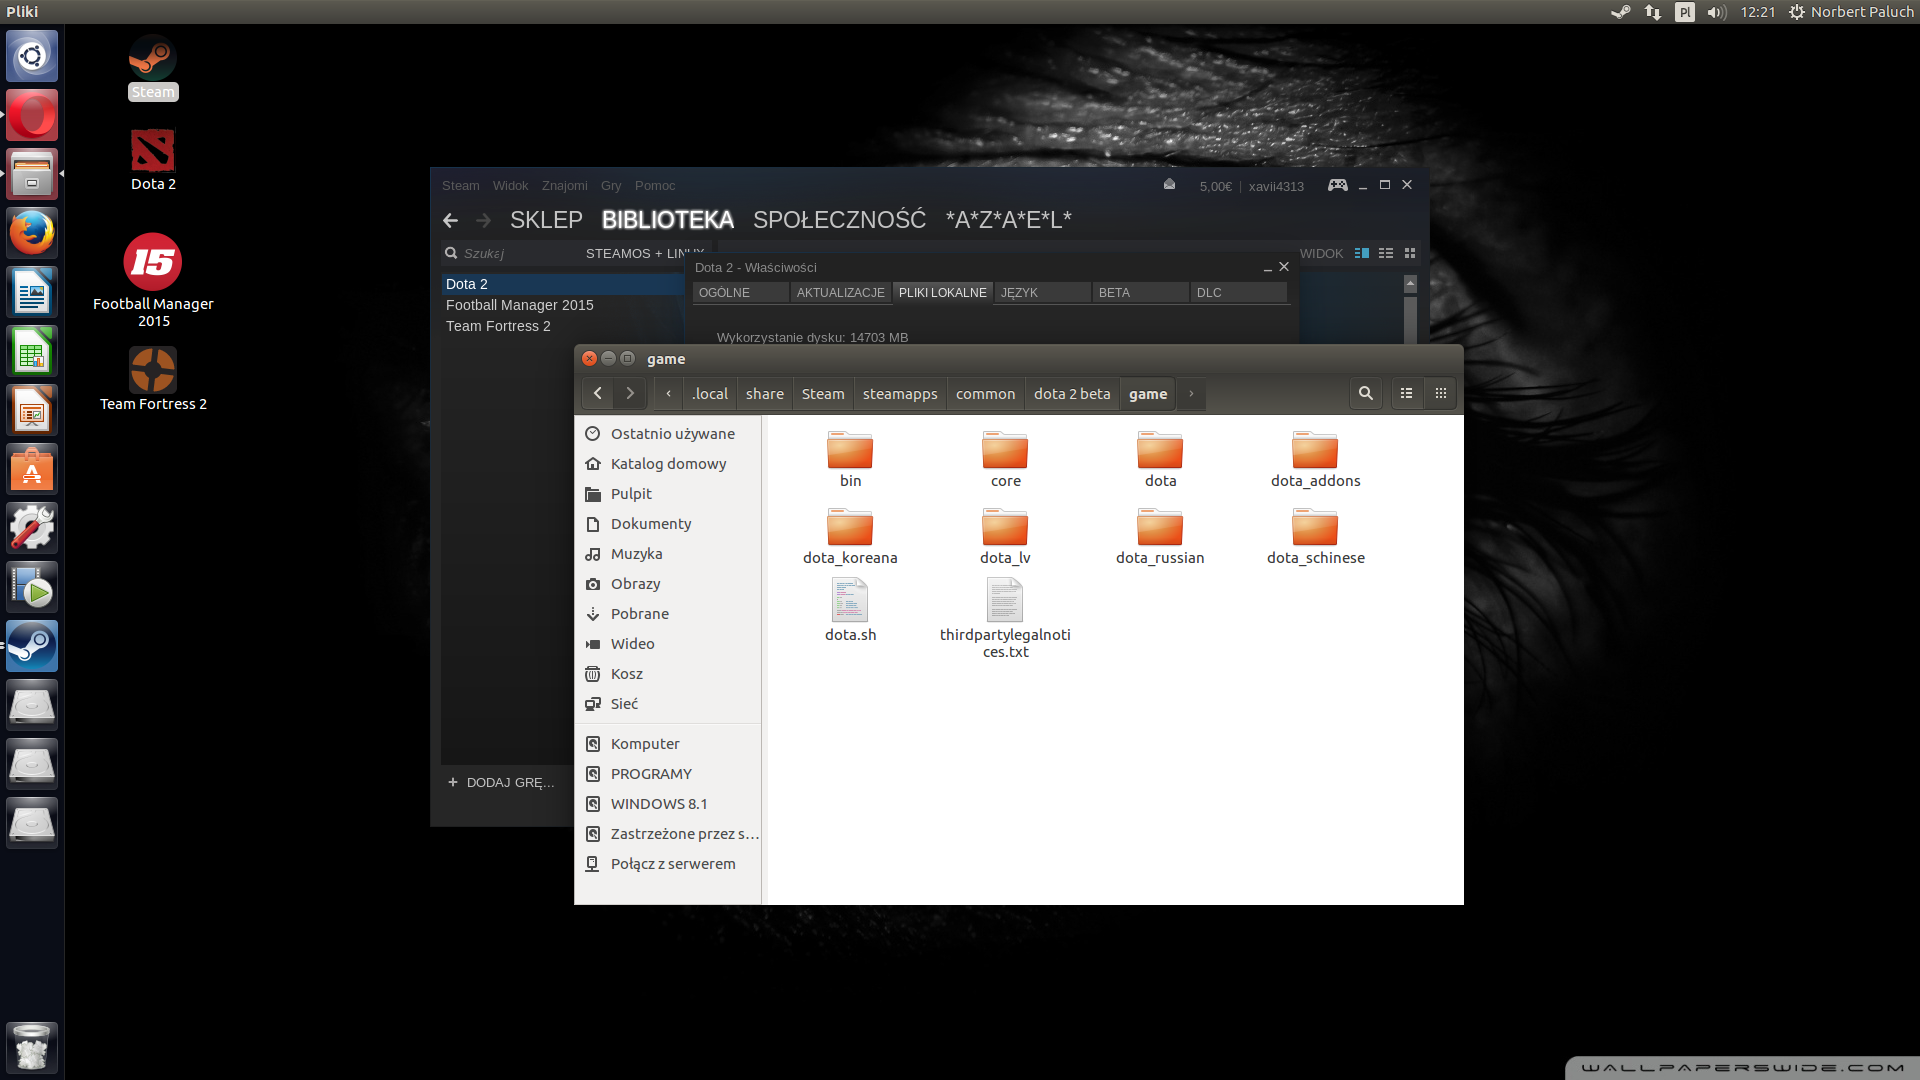
Task: Open the core folder
Action: (x=1005, y=459)
